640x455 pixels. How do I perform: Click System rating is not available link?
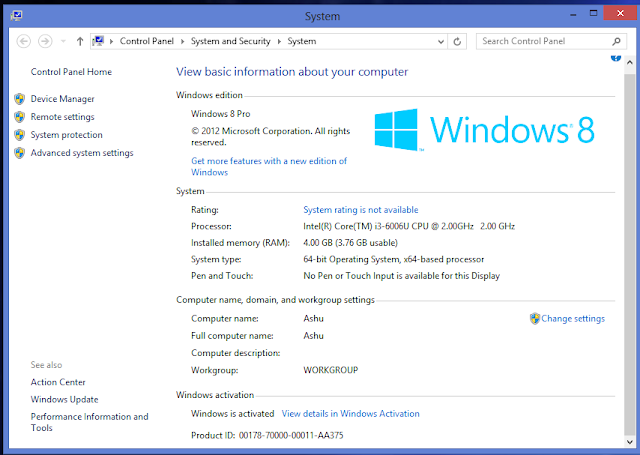(x=361, y=210)
